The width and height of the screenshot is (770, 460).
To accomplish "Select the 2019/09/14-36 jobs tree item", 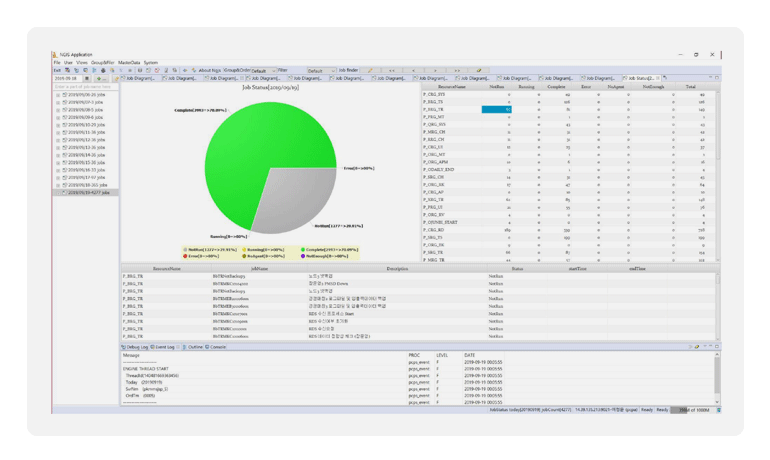I will tap(84, 155).
